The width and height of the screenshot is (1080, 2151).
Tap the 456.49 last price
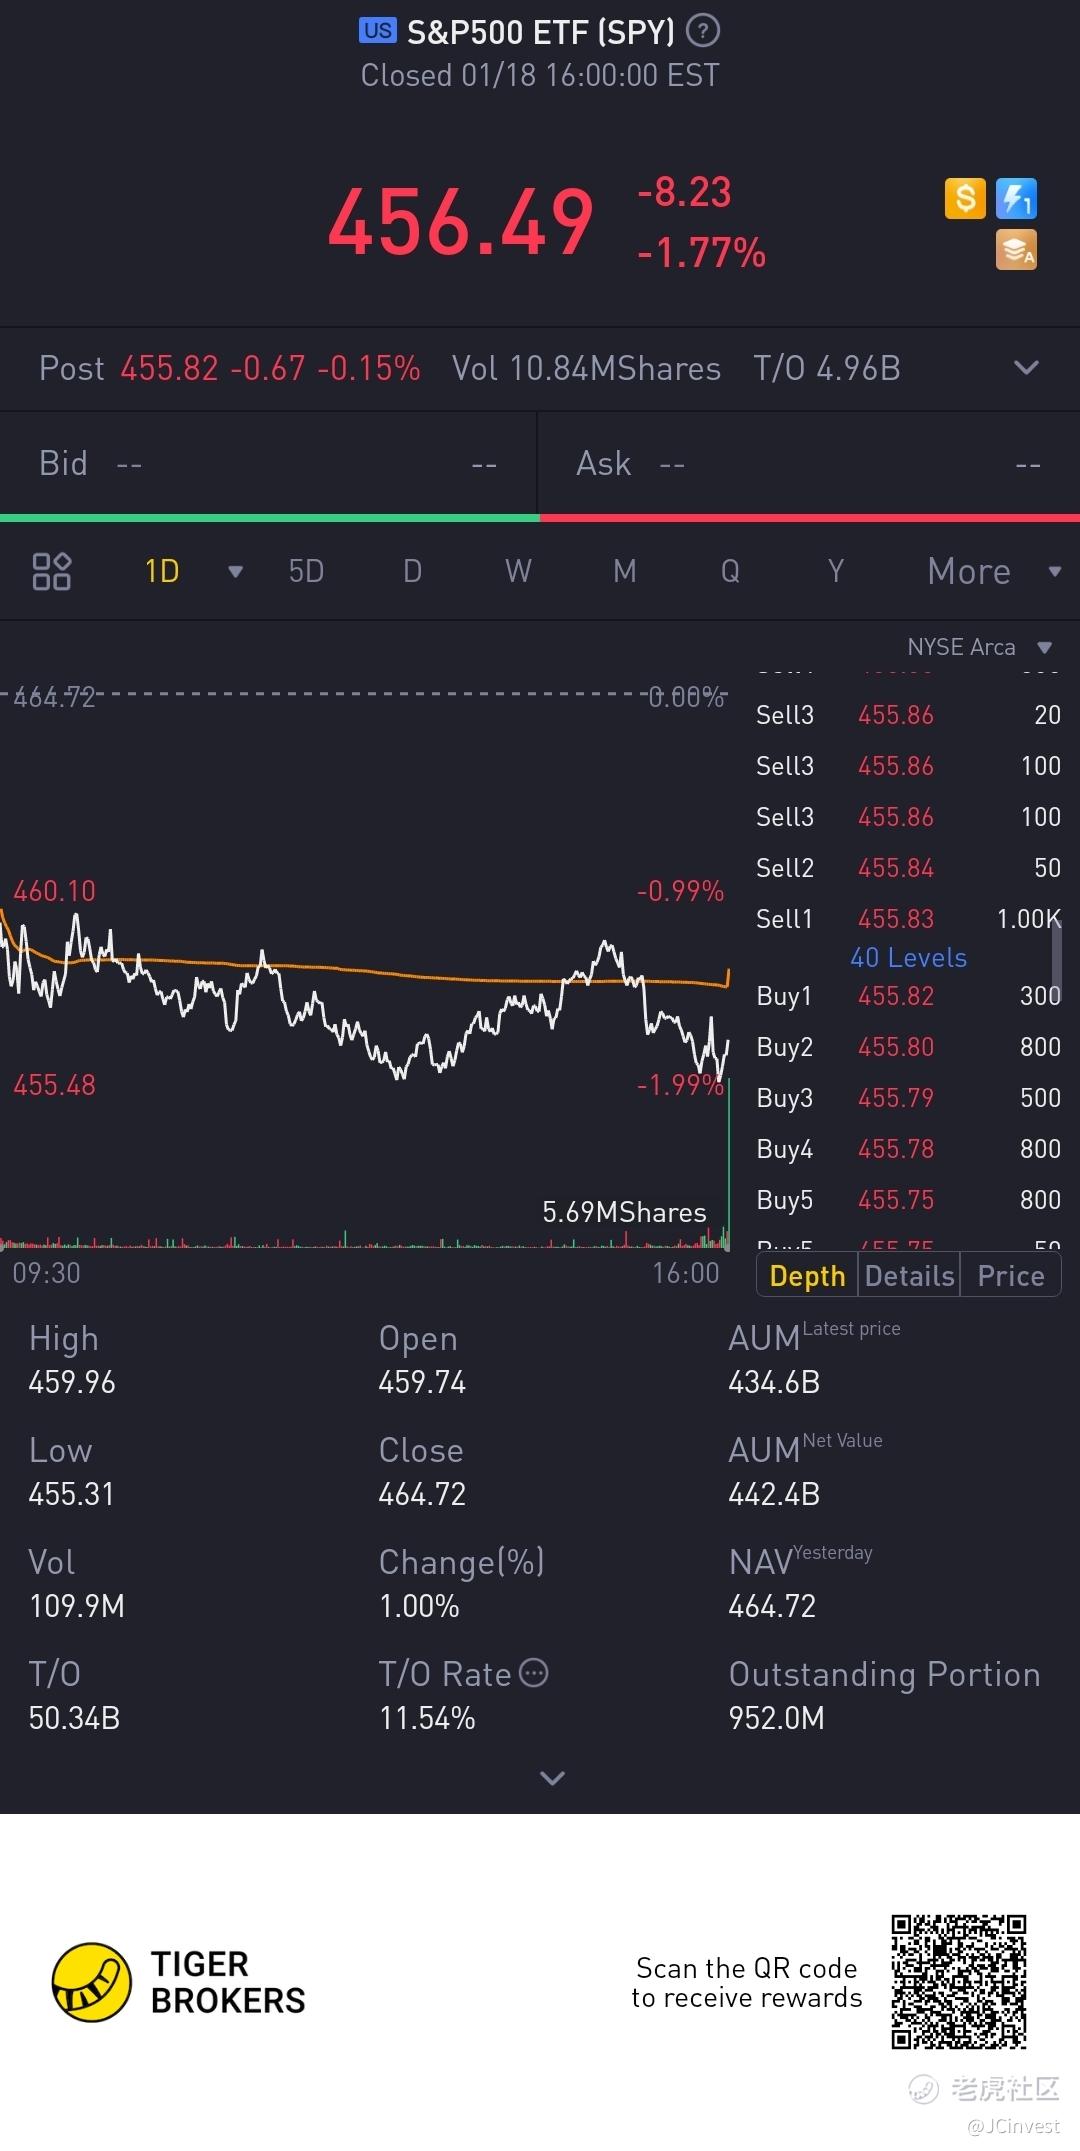[x=461, y=222]
